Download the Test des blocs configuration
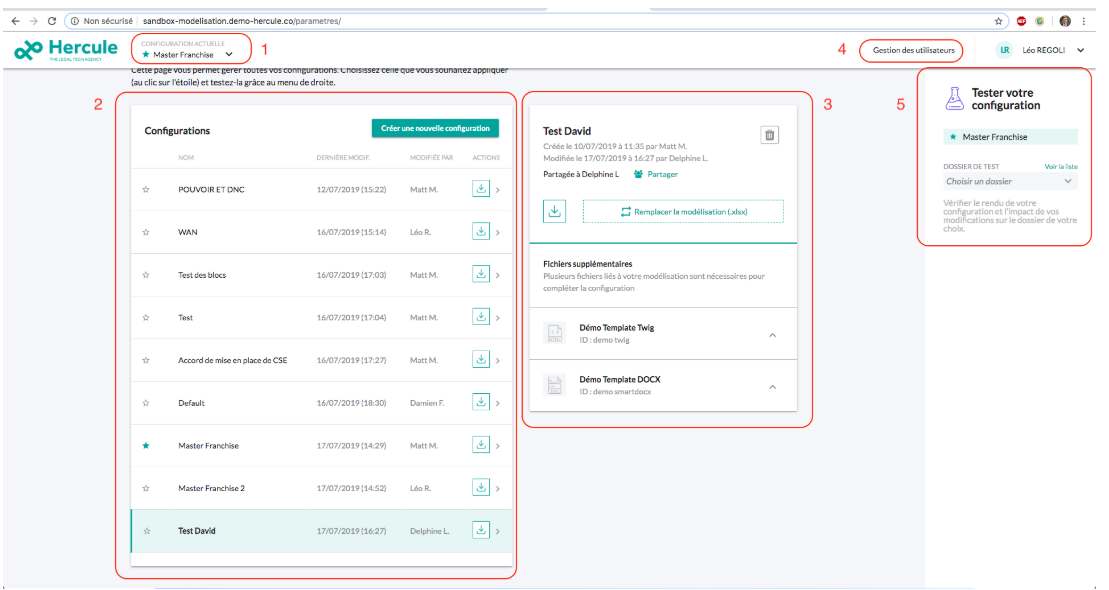The height and width of the screenshot is (590, 1109). pyautogui.click(x=481, y=274)
